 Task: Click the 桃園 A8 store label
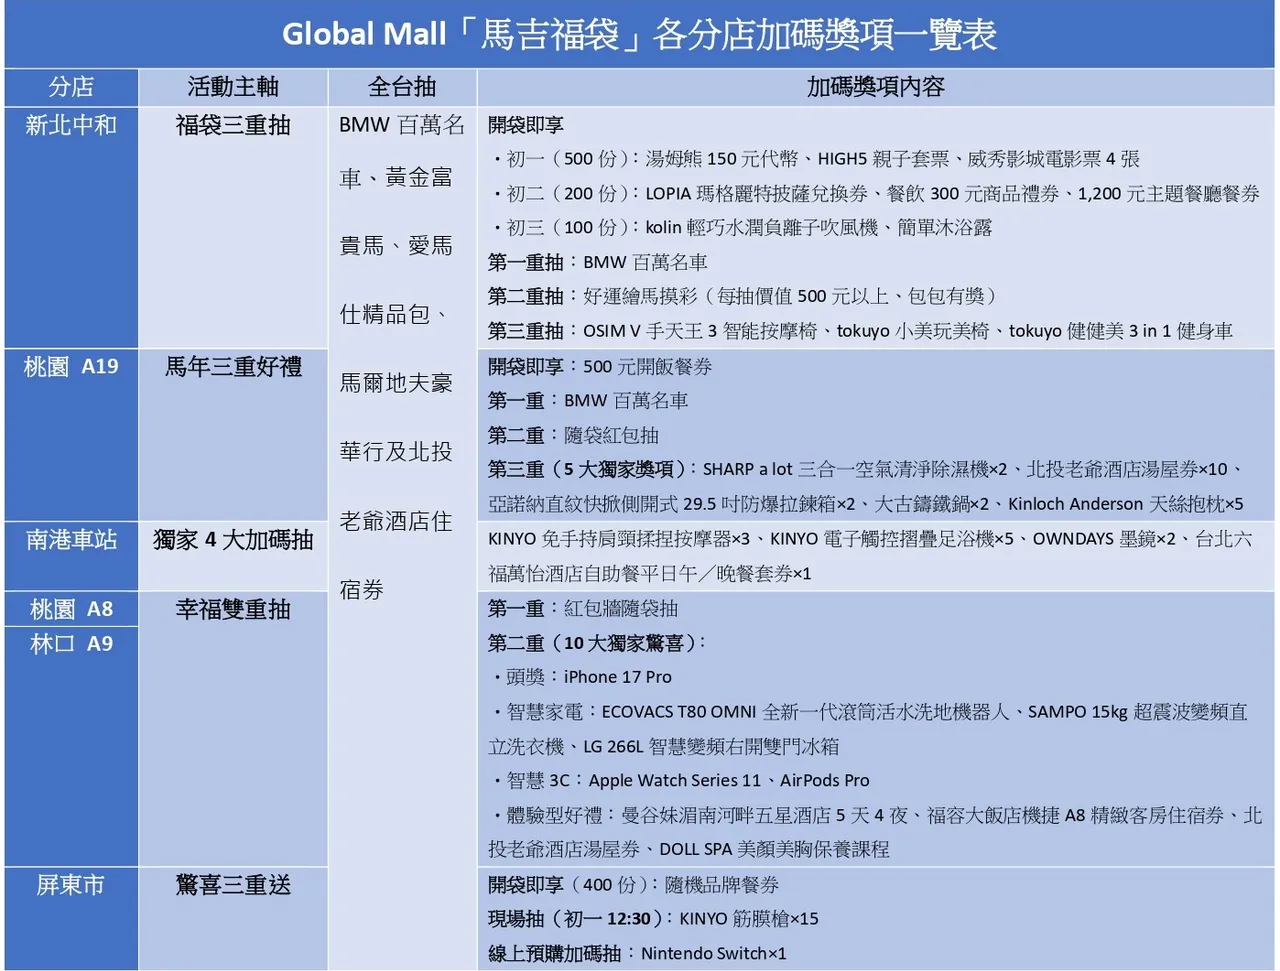click(70, 608)
